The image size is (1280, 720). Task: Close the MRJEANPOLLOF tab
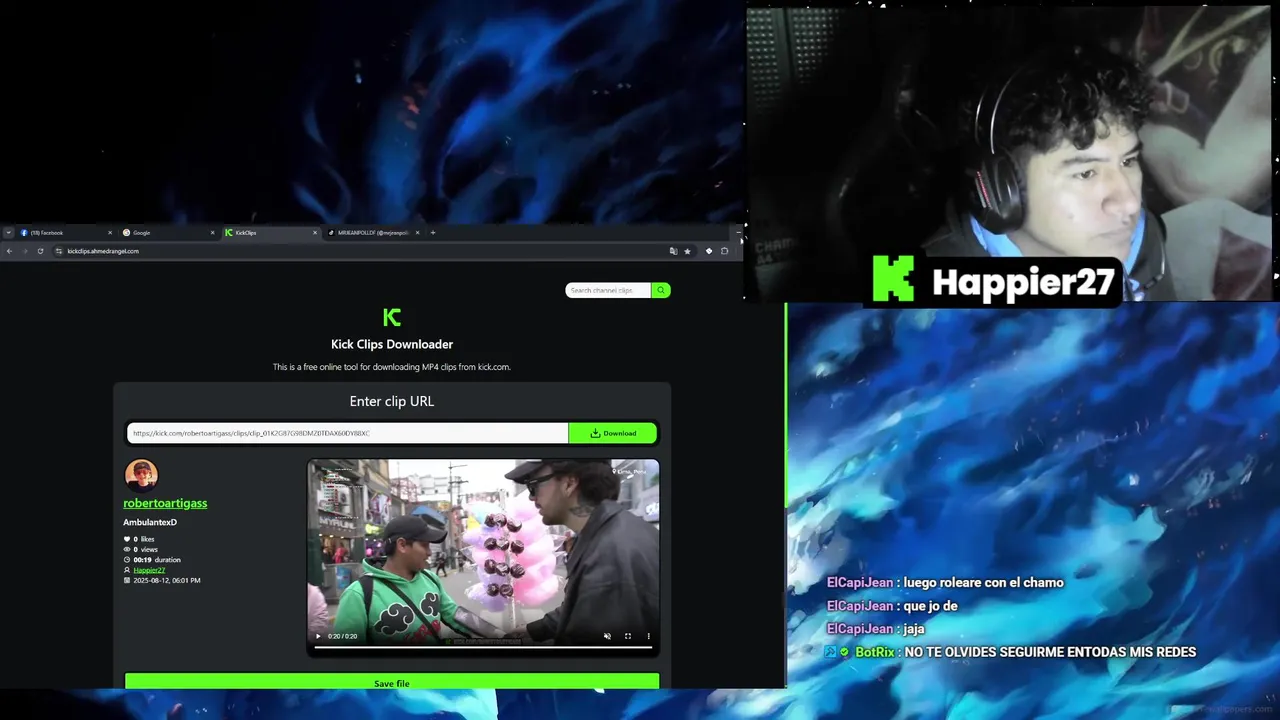click(x=417, y=232)
